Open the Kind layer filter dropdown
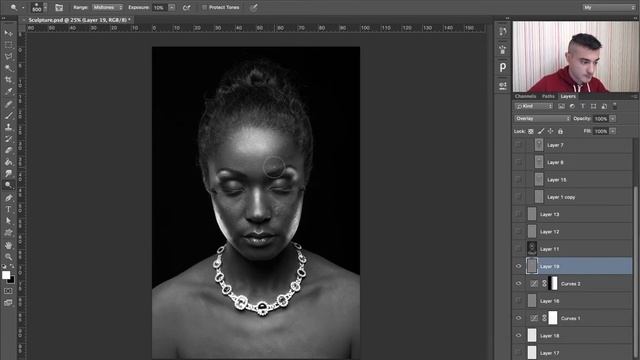The width and height of the screenshot is (640, 360). click(533, 106)
